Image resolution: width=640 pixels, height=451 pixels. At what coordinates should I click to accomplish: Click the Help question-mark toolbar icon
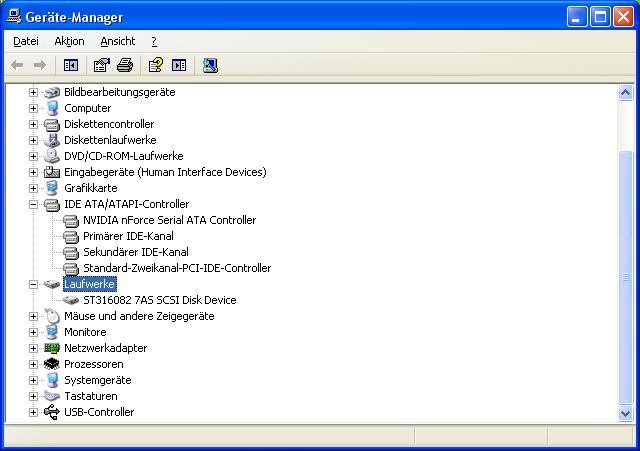[x=156, y=65]
